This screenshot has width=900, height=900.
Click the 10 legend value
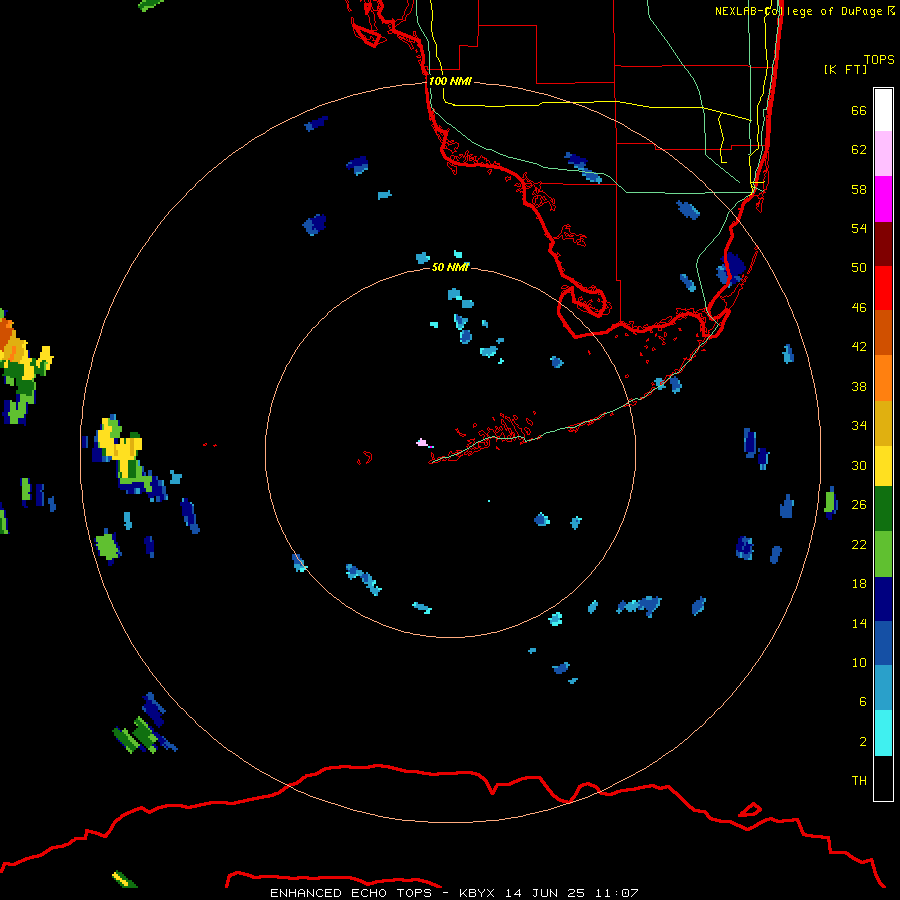(x=859, y=663)
